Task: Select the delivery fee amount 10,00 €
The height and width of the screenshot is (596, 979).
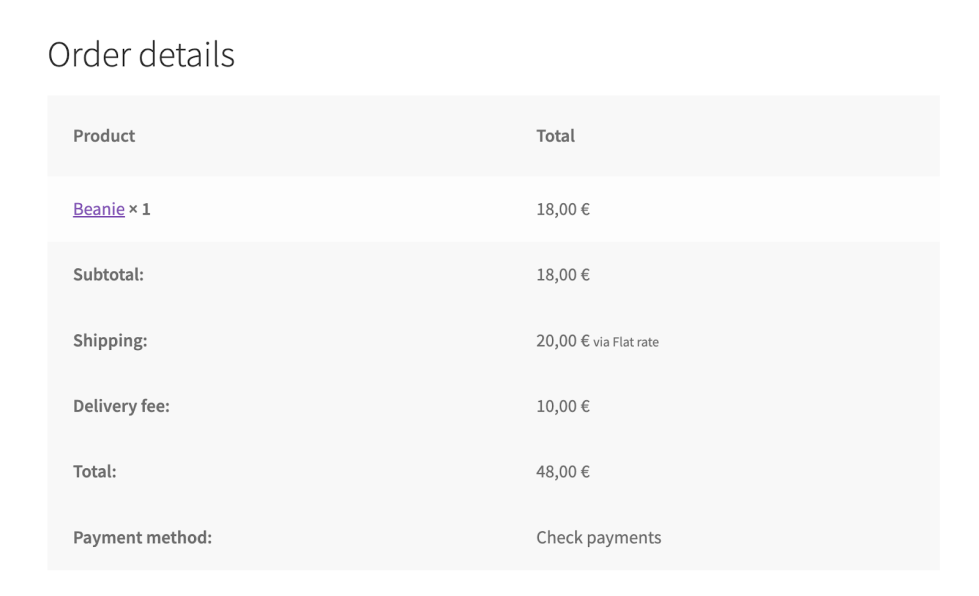Action: pos(562,406)
